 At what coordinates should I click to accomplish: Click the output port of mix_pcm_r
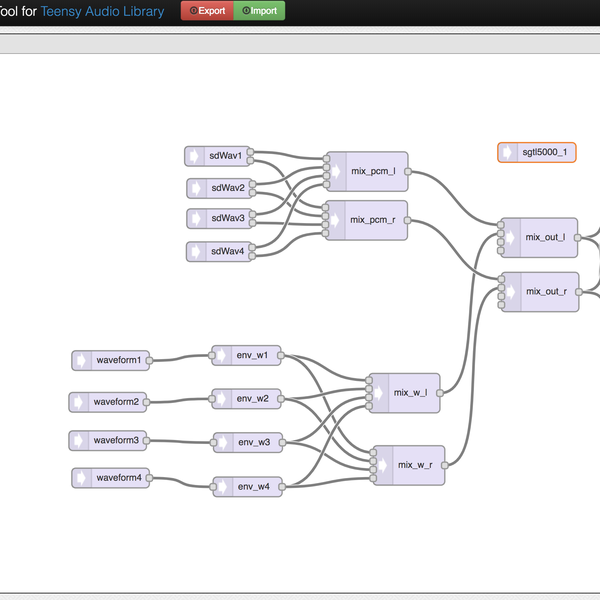[x=408, y=220]
